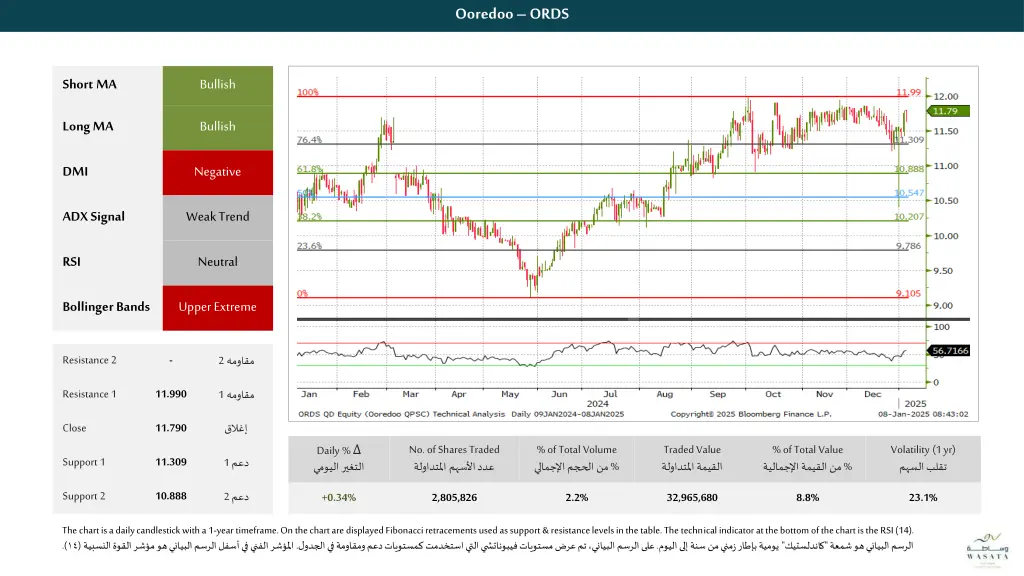Select the Bollinger Bands label
This screenshot has width=1024, height=576.
(106, 307)
